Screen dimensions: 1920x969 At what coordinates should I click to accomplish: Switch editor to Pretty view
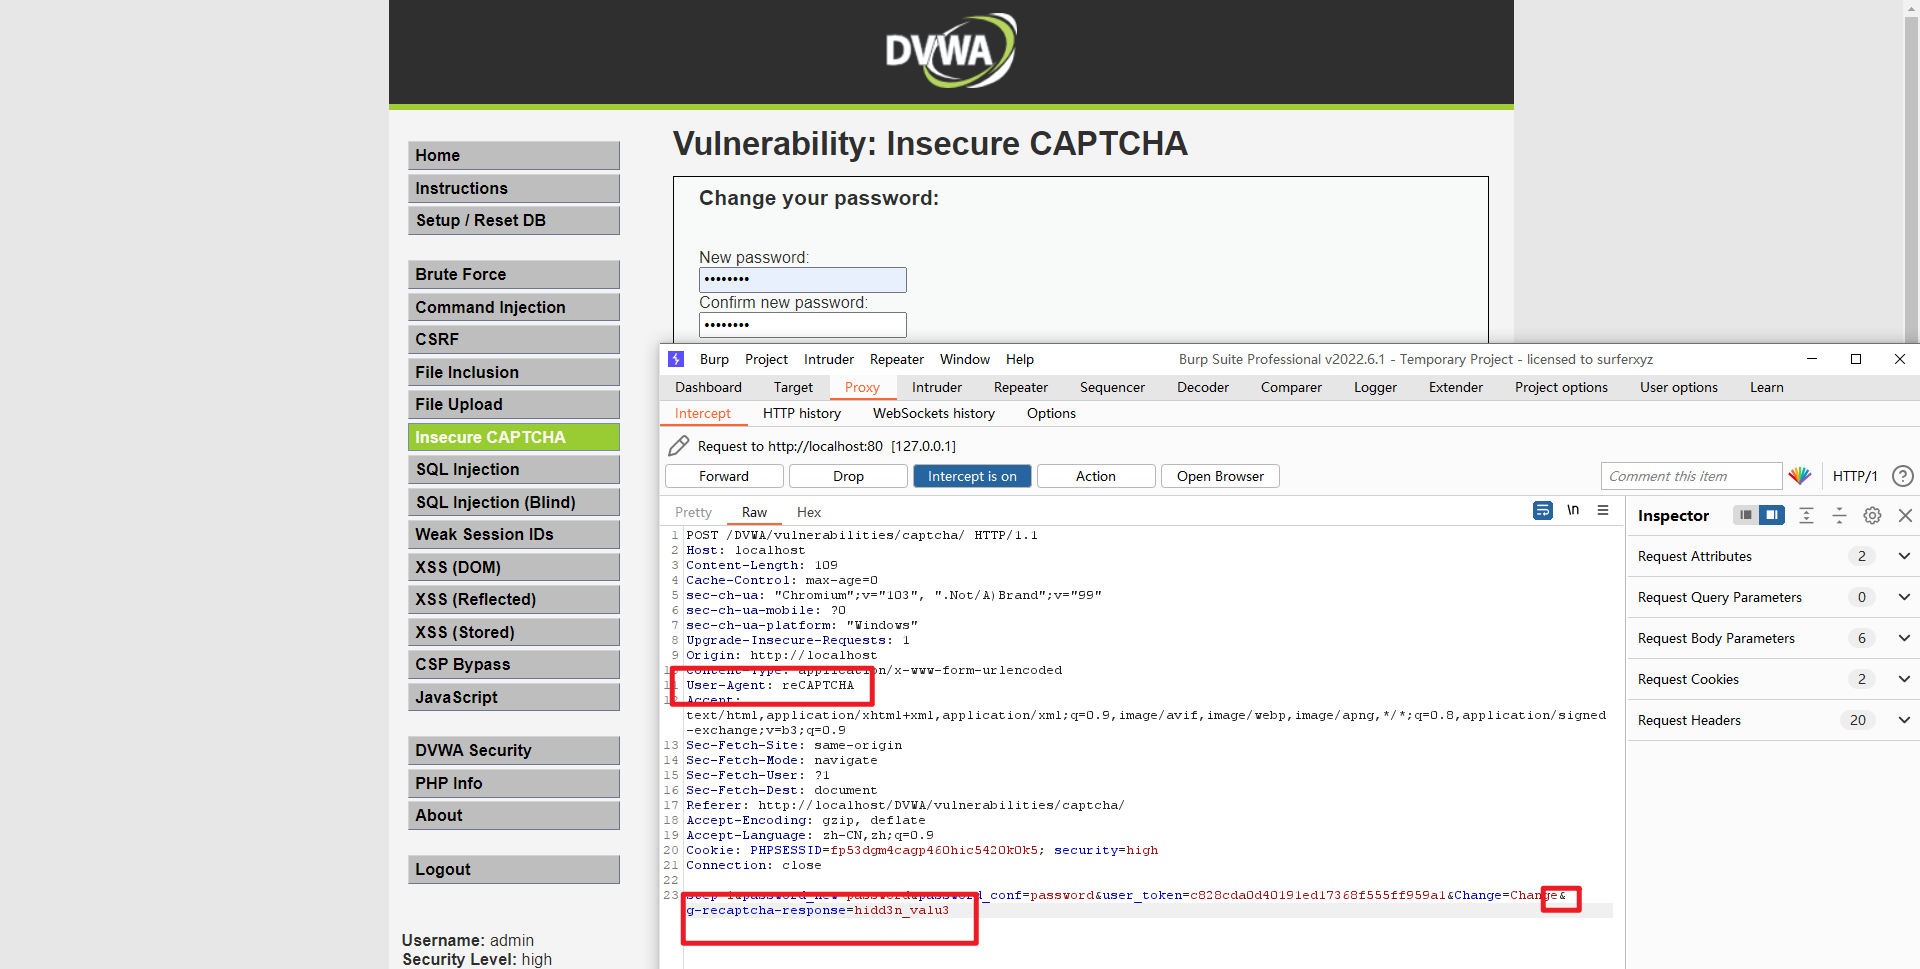[693, 512]
